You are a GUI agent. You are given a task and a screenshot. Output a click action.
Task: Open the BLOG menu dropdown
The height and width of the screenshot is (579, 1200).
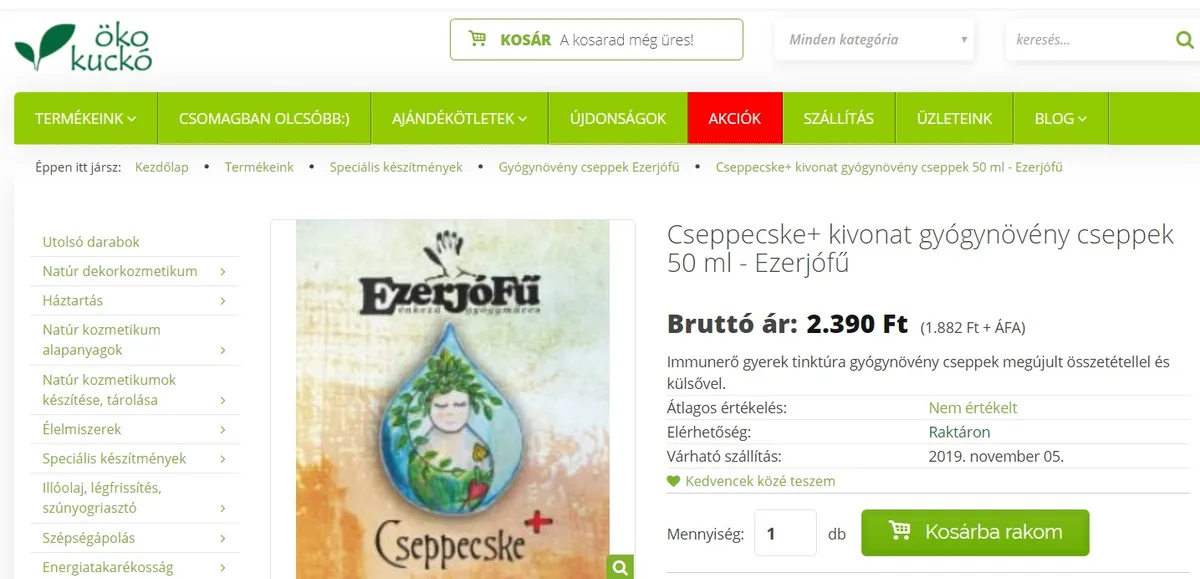coord(1060,118)
